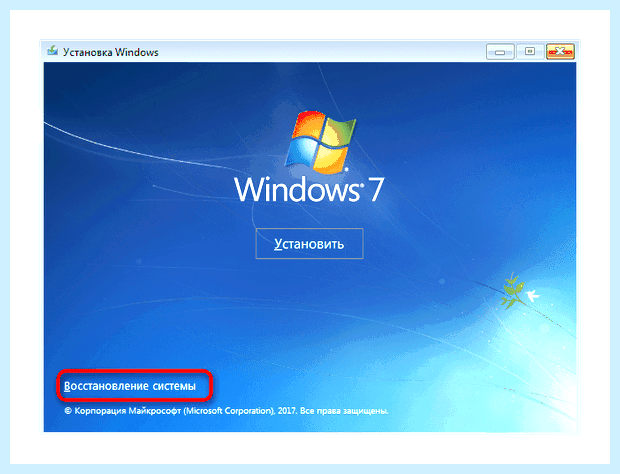Open the Восстановление системы link
The image size is (620, 474).
[130, 386]
